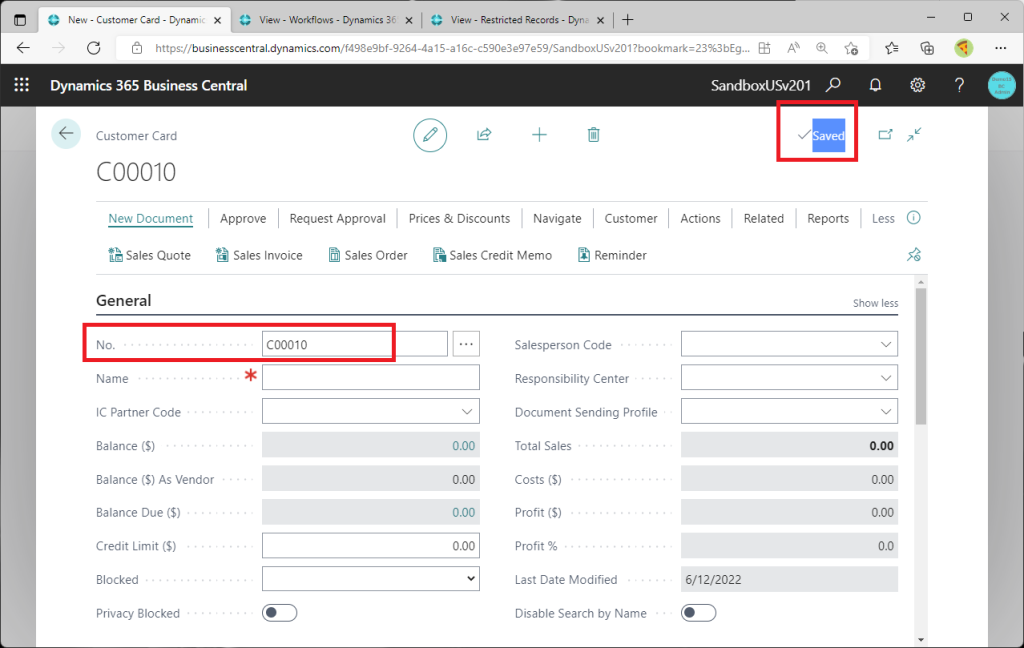
Task: Open the Navigate menu
Action: click(x=557, y=218)
